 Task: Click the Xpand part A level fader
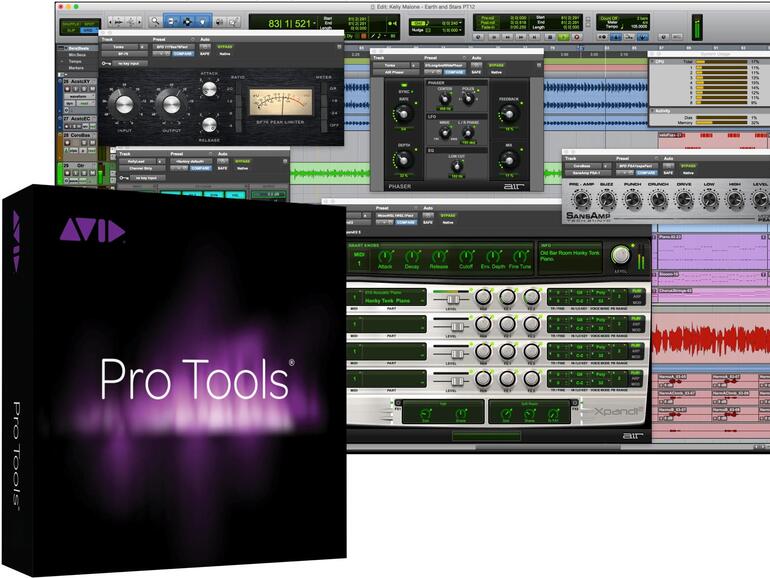click(x=453, y=299)
